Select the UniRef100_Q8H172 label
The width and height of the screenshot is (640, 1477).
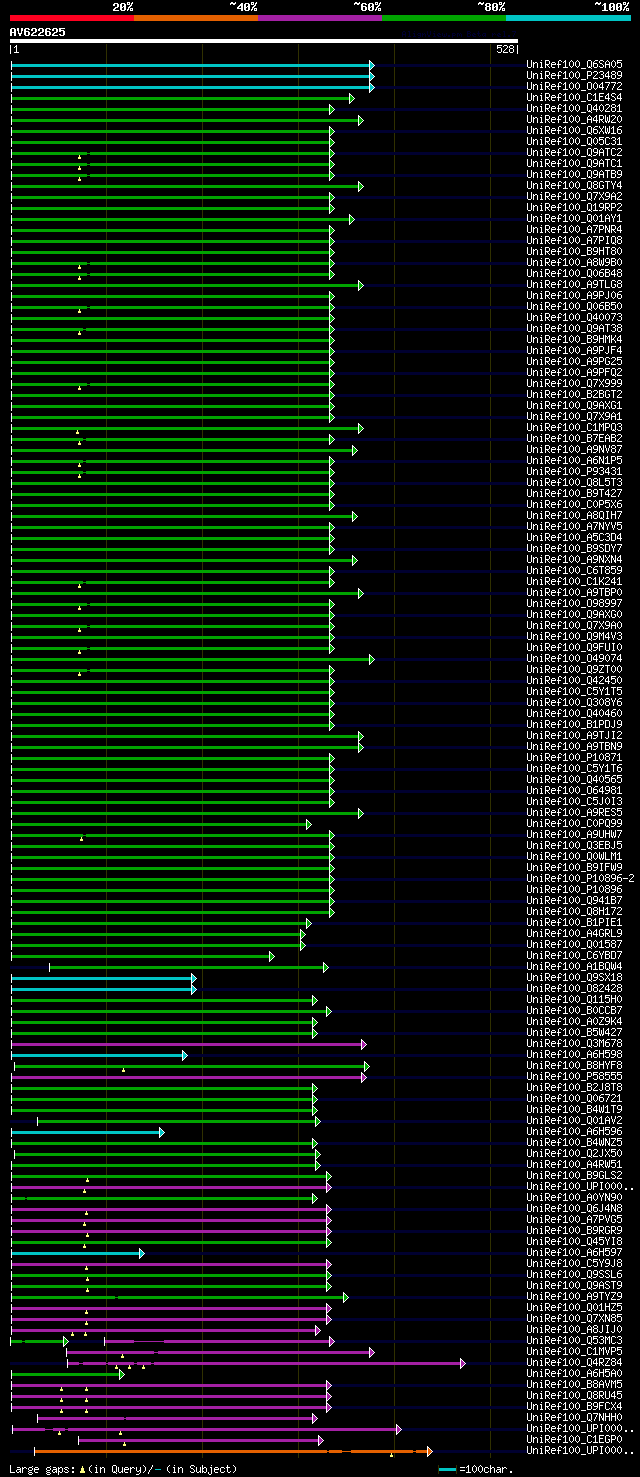tap(574, 912)
